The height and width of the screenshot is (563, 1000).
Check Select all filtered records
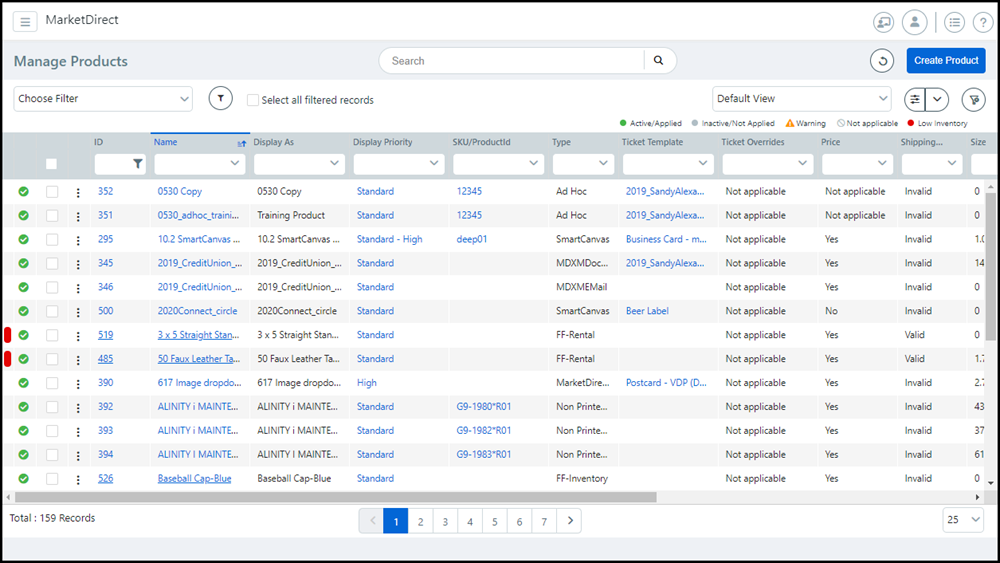click(253, 100)
